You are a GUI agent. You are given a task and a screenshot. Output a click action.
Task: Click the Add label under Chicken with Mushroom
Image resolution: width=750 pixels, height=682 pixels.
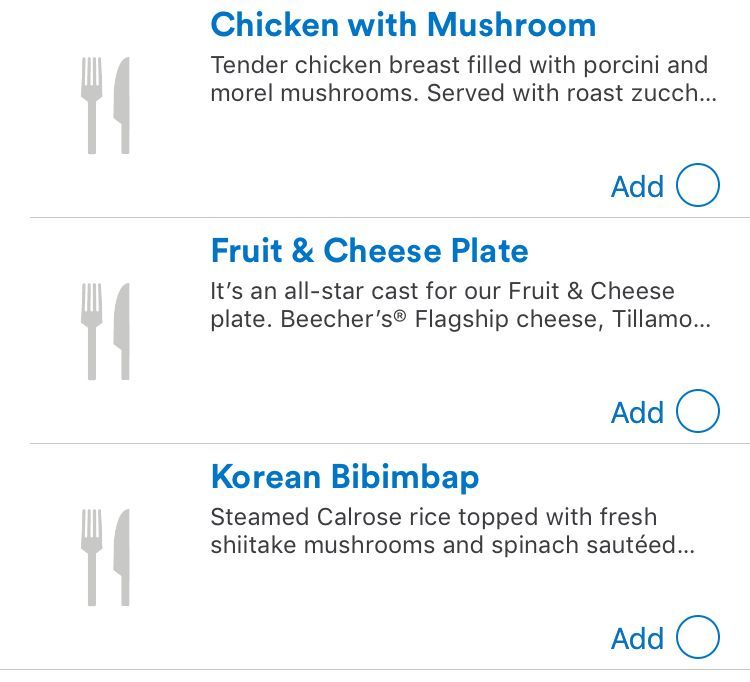coord(637,187)
